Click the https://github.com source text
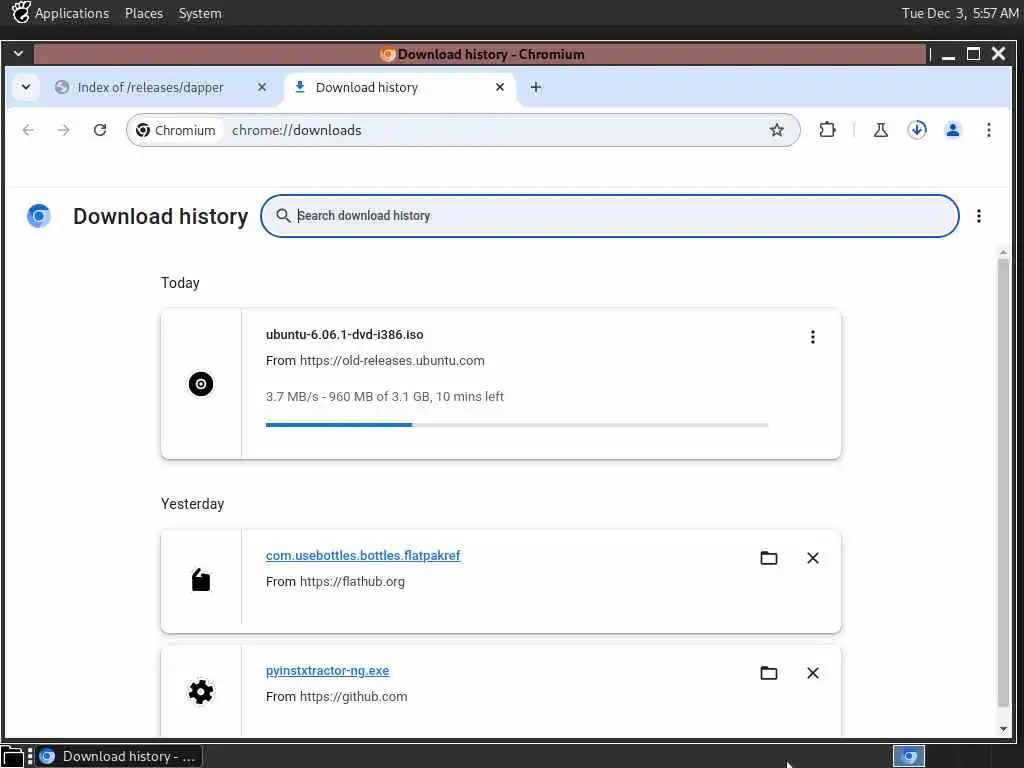This screenshot has width=1024, height=768. [353, 696]
